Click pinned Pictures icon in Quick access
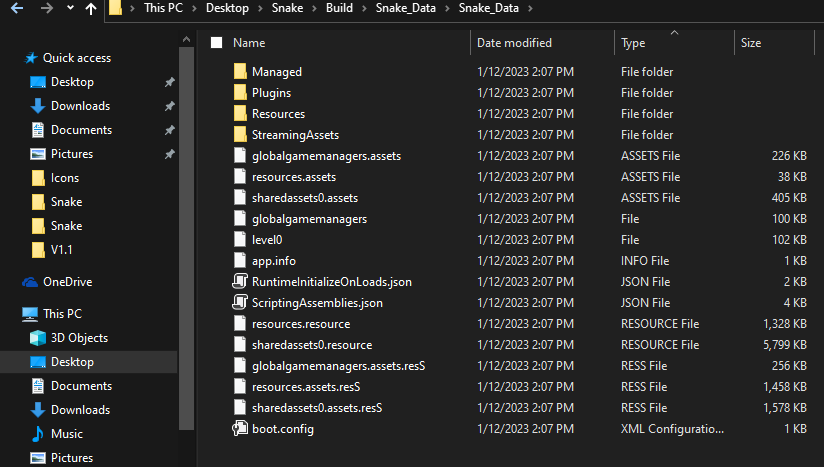Image resolution: width=824 pixels, height=467 pixels. pyautogui.click(x=38, y=154)
